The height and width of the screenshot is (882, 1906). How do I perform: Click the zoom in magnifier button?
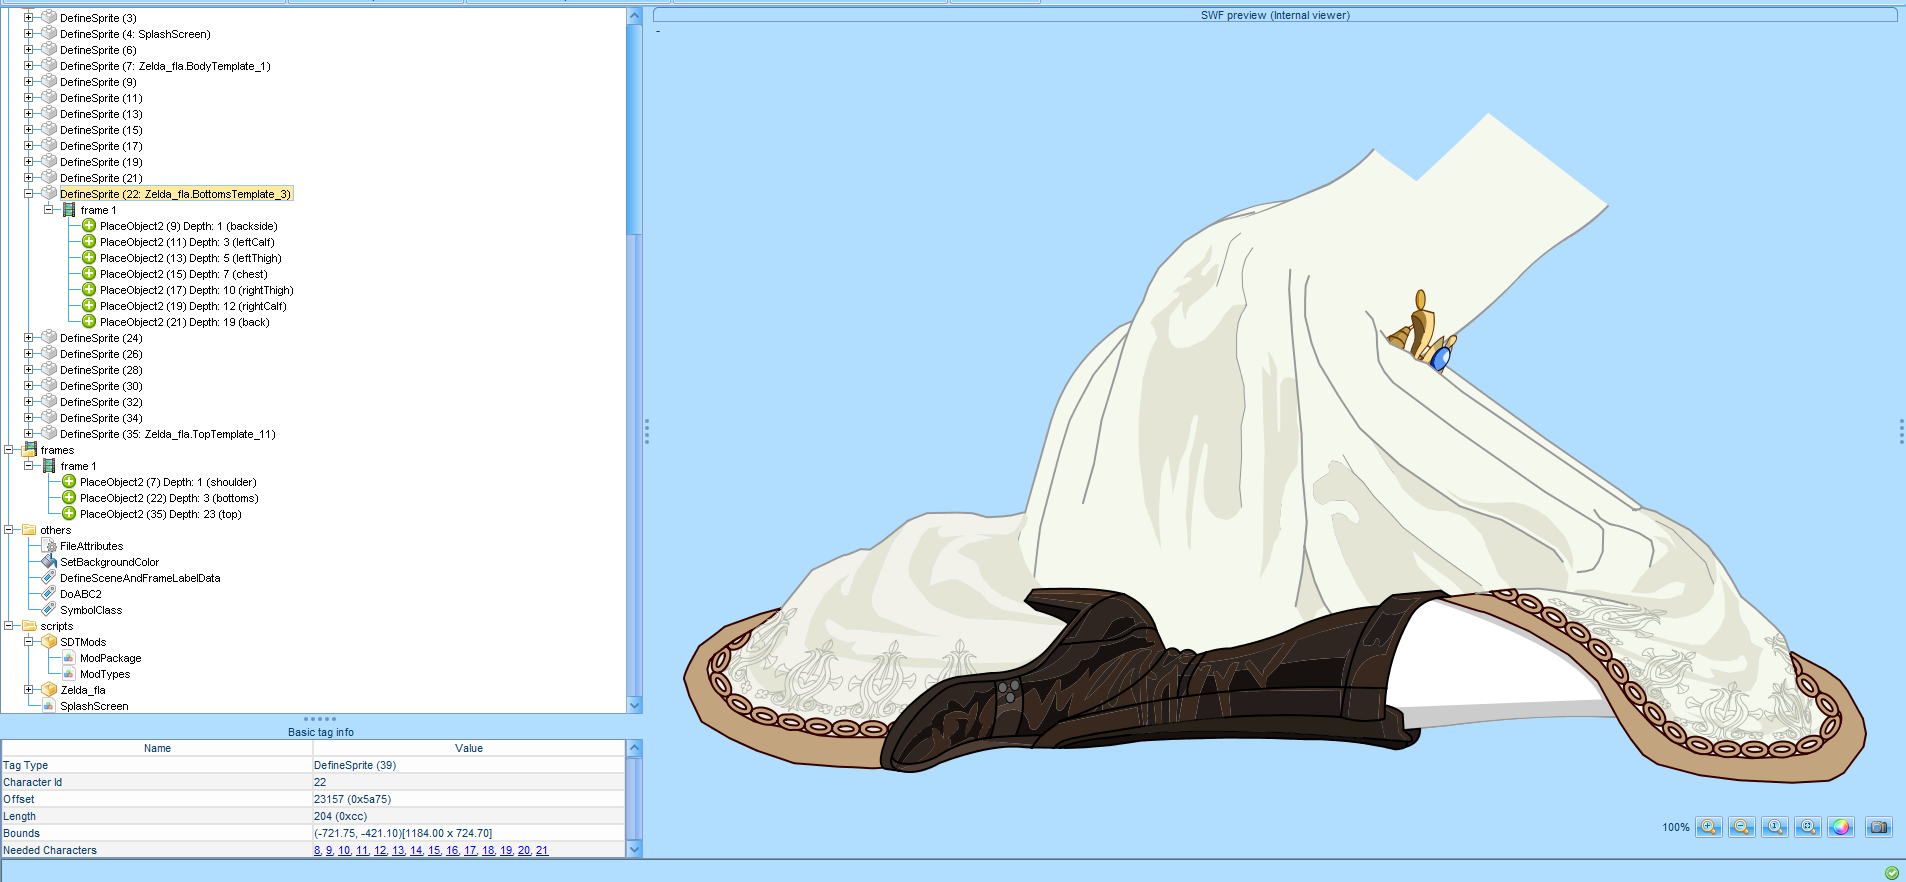pyautogui.click(x=1708, y=827)
